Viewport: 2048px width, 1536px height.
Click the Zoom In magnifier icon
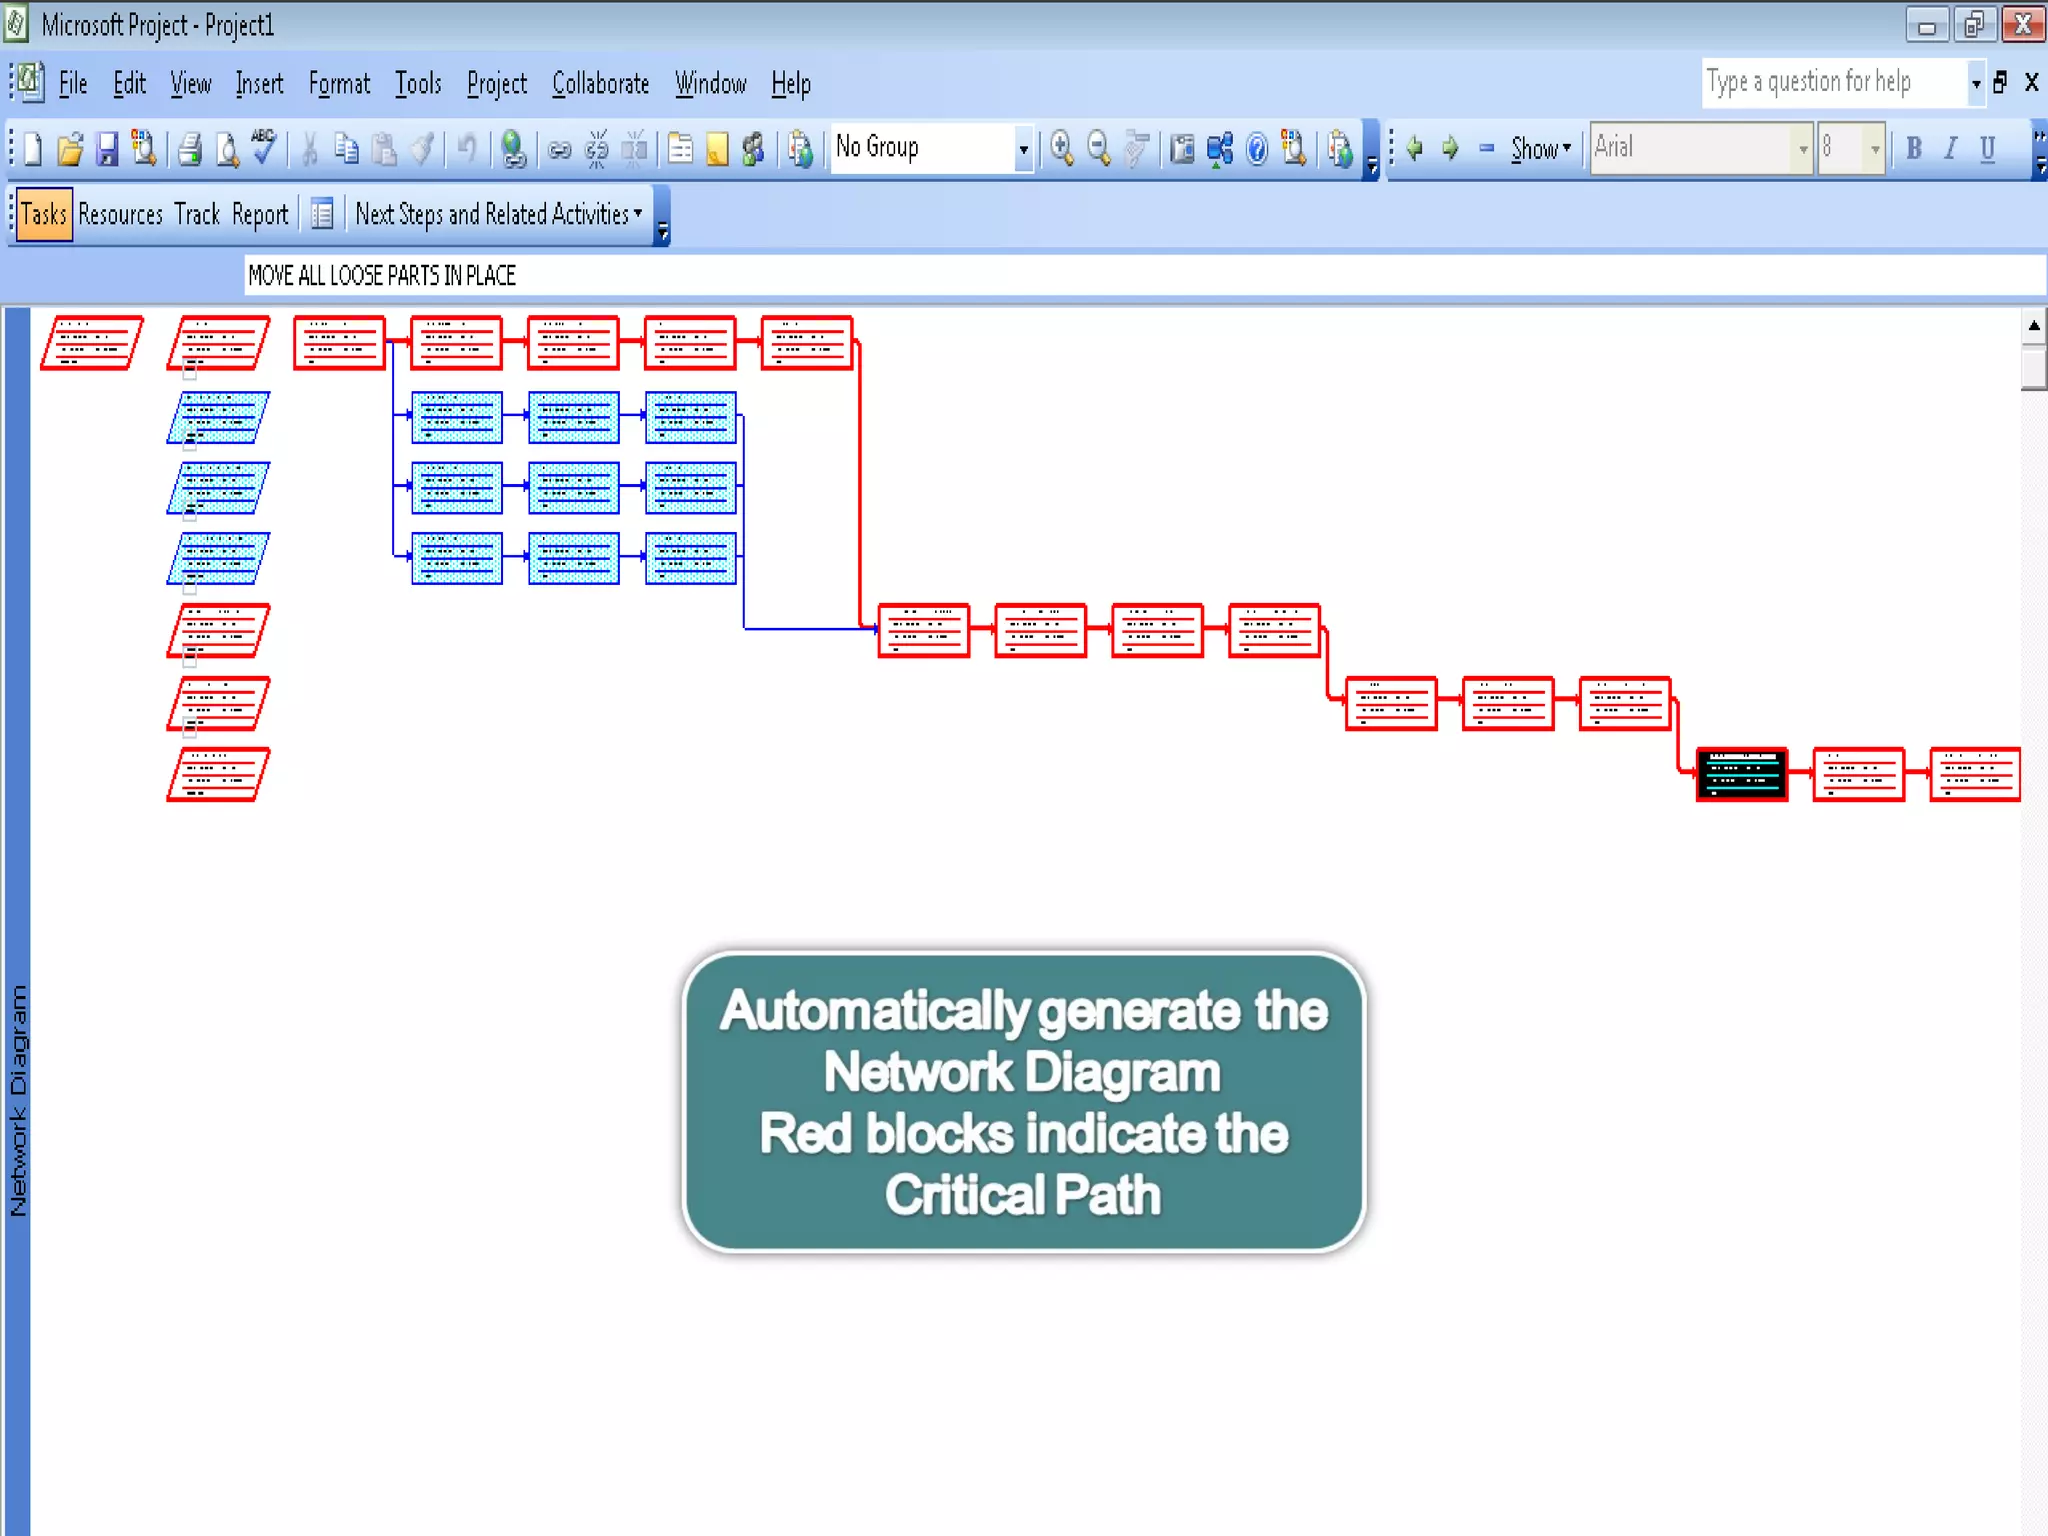coord(1062,149)
